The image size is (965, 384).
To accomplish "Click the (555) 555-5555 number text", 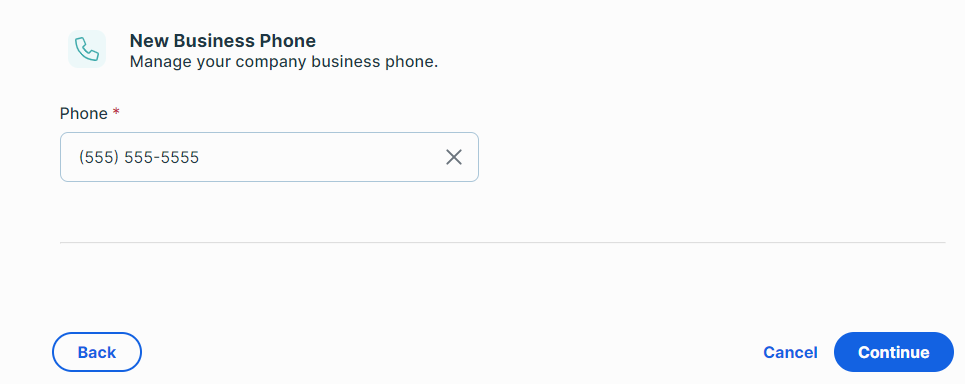I will (139, 158).
